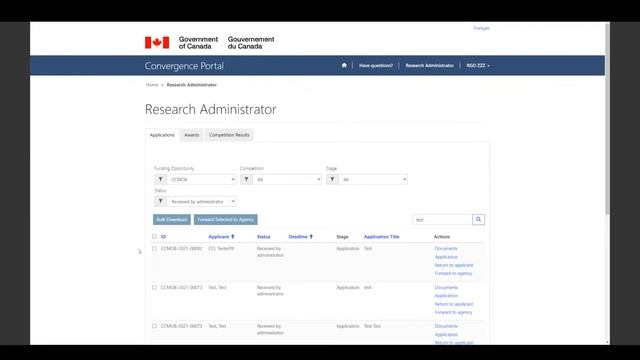
Task: Sort by the Application Title column header
Action: (x=382, y=237)
